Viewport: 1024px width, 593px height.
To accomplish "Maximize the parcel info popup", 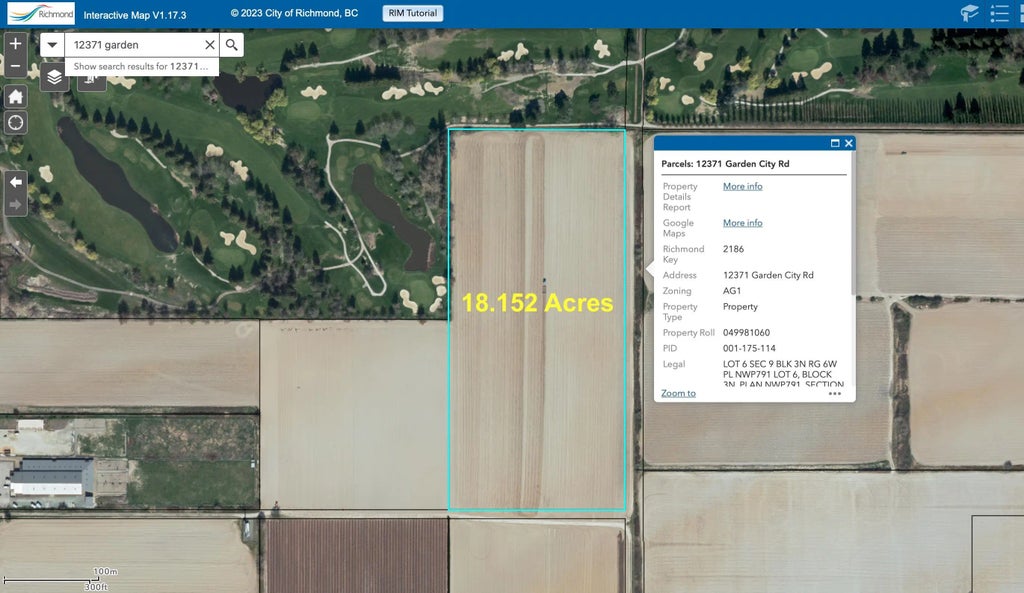I will (835, 143).
